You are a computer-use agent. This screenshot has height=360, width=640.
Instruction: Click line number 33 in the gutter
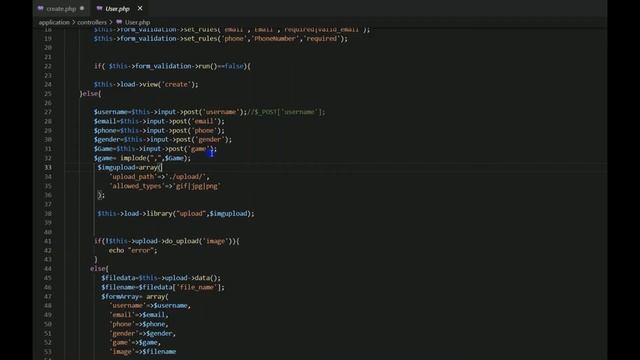click(x=48, y=167)
